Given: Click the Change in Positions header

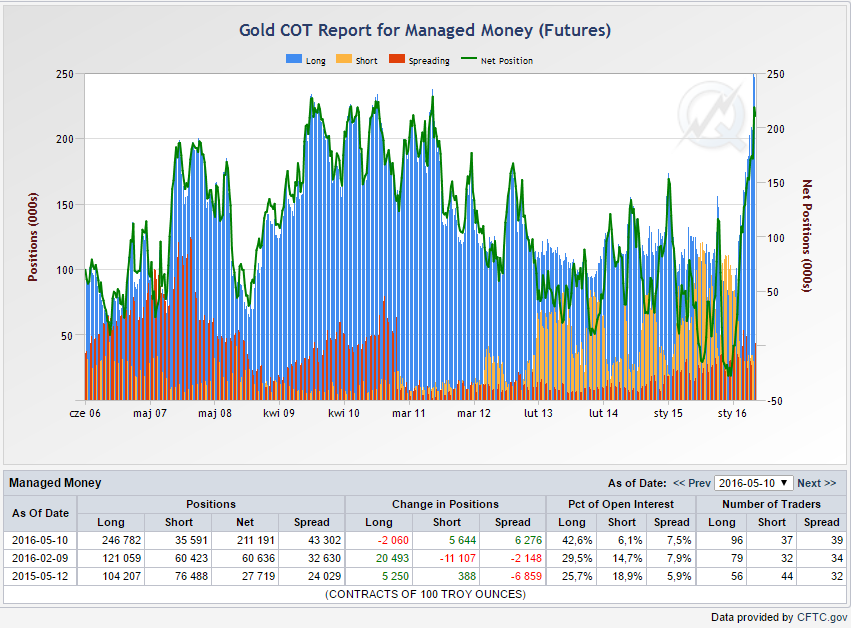Looking at the screenshot, I should 446,504.
